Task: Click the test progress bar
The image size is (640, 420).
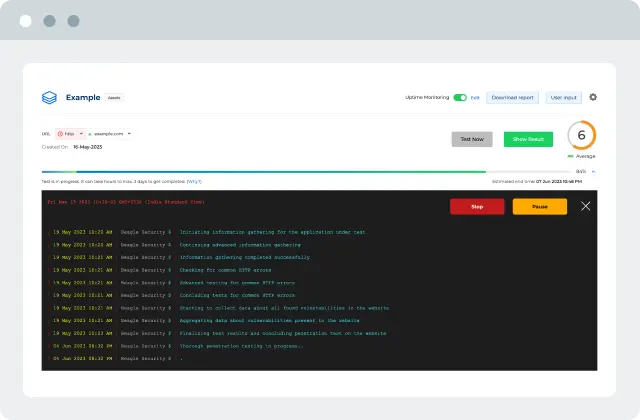Action: (x=305, y=172)
